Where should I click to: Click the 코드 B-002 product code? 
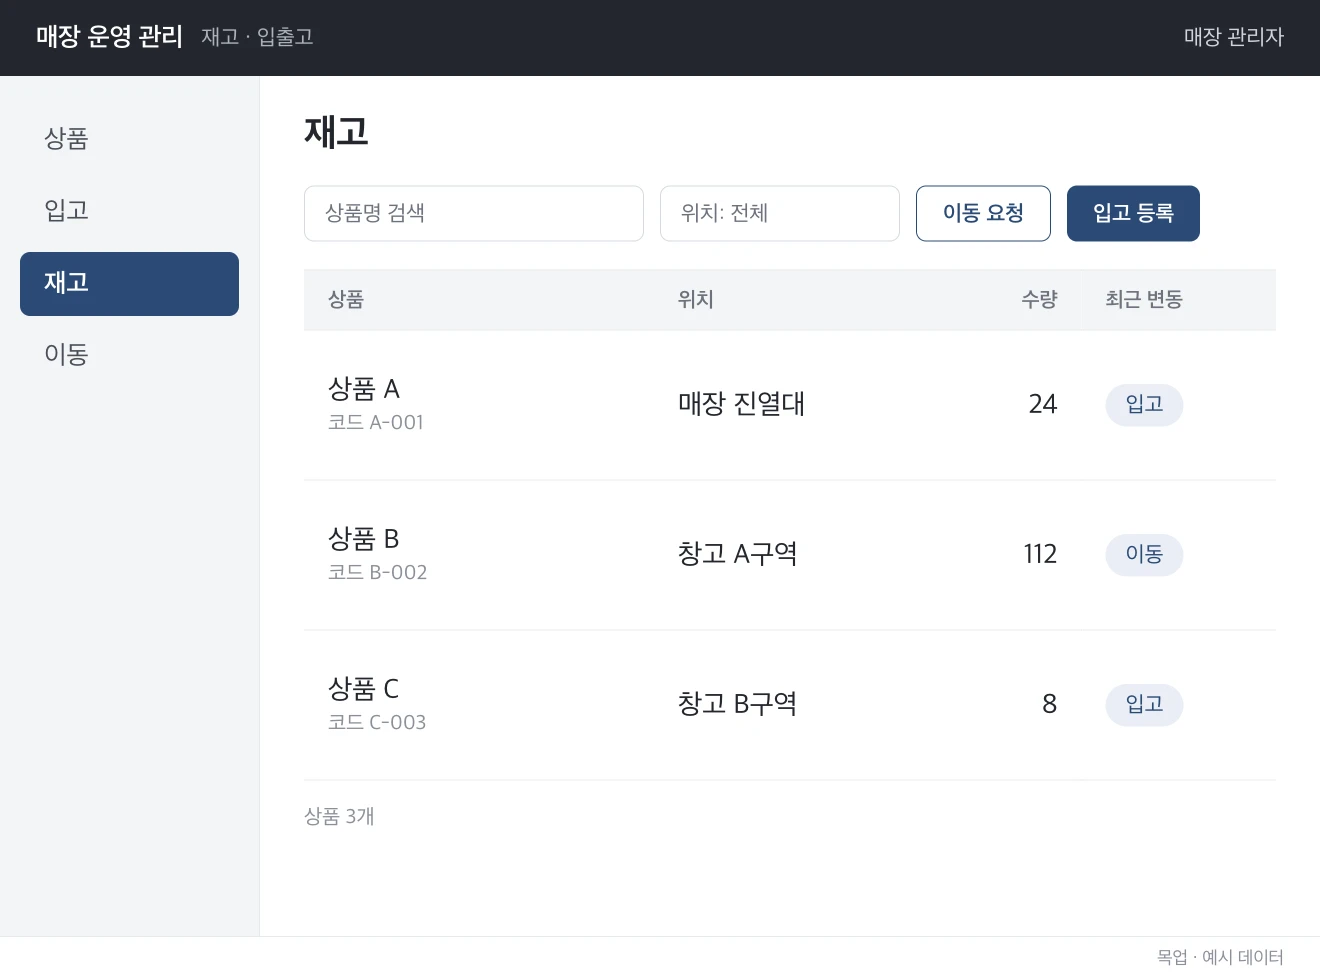tap(378, 573)
